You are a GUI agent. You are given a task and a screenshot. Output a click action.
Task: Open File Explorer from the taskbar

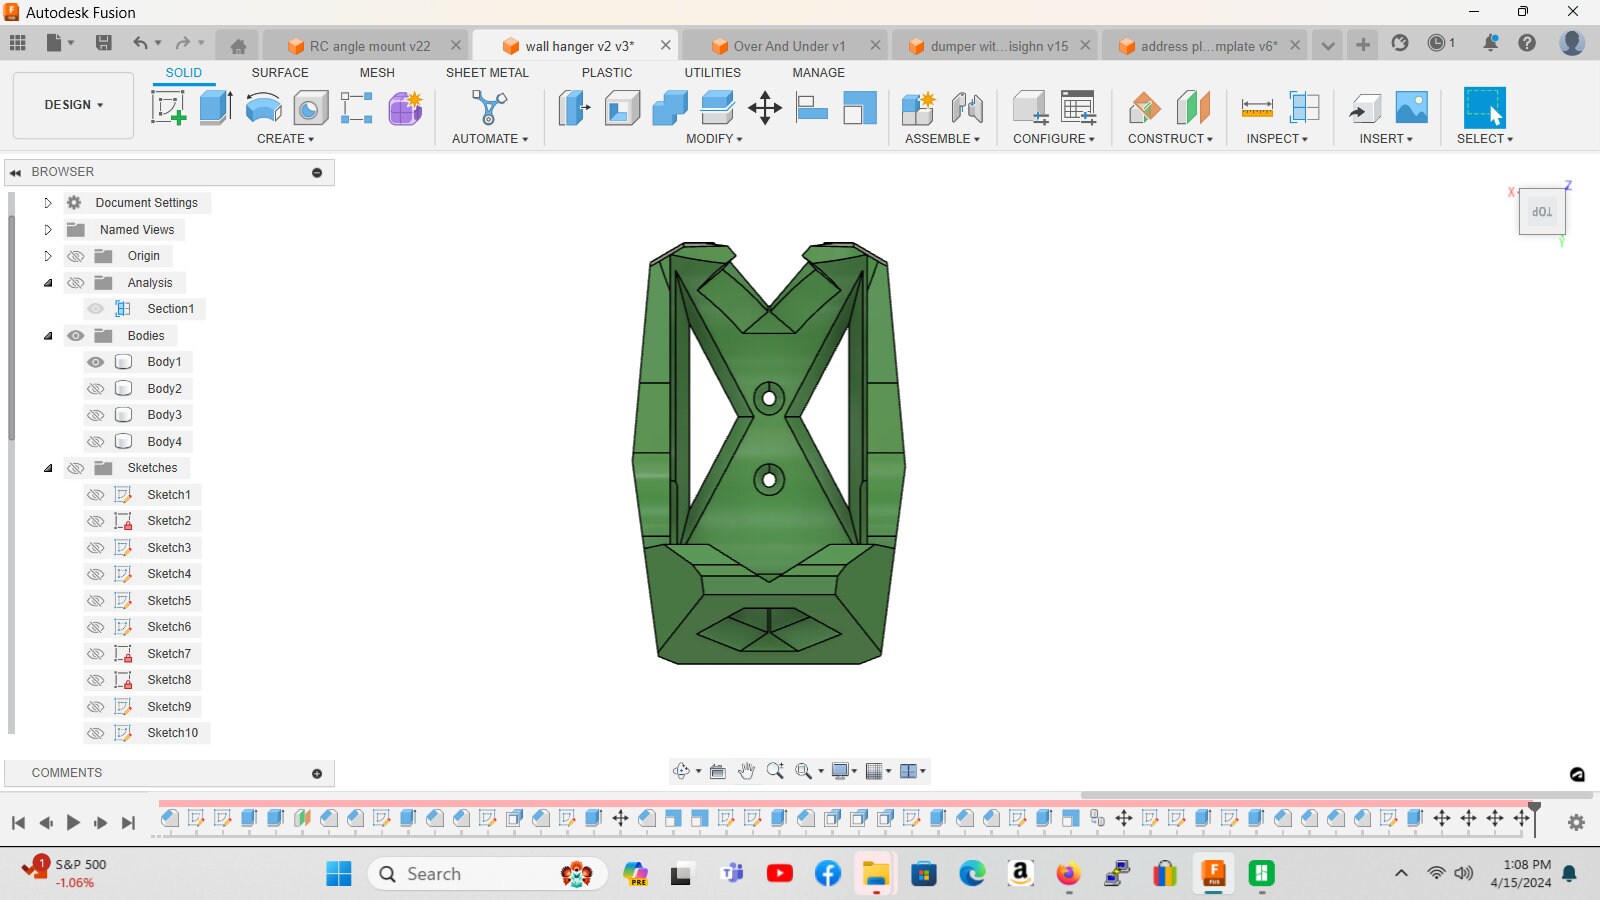tap(876, 874)
